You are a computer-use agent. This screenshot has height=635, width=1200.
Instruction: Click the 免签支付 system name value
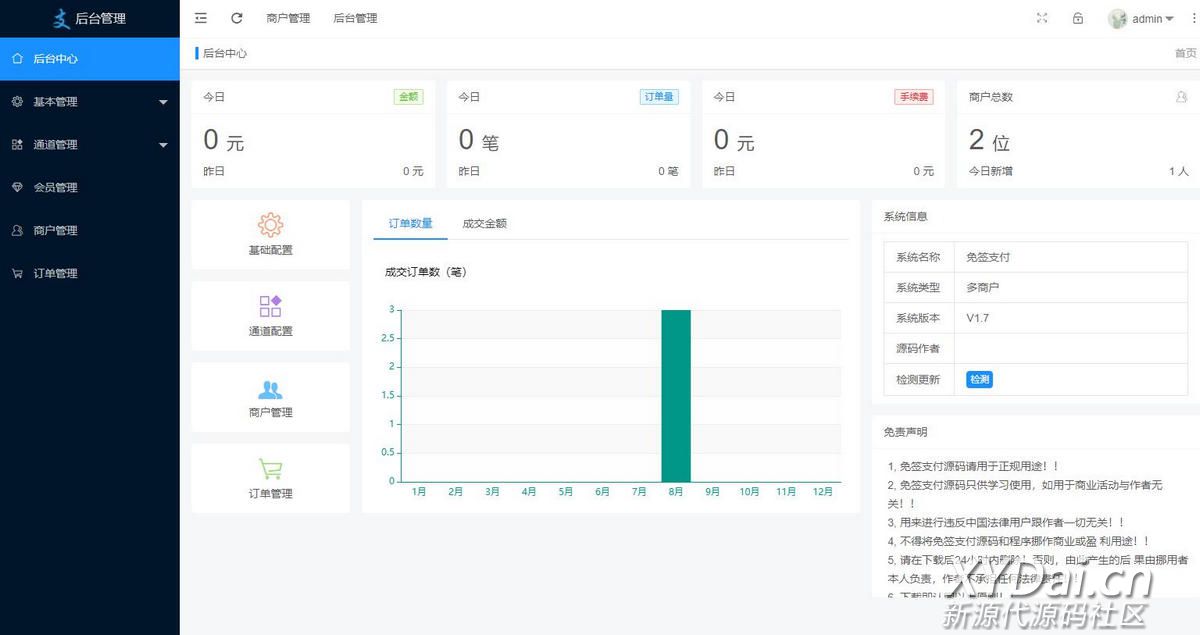pyautogui.click(x=988, y=257)
